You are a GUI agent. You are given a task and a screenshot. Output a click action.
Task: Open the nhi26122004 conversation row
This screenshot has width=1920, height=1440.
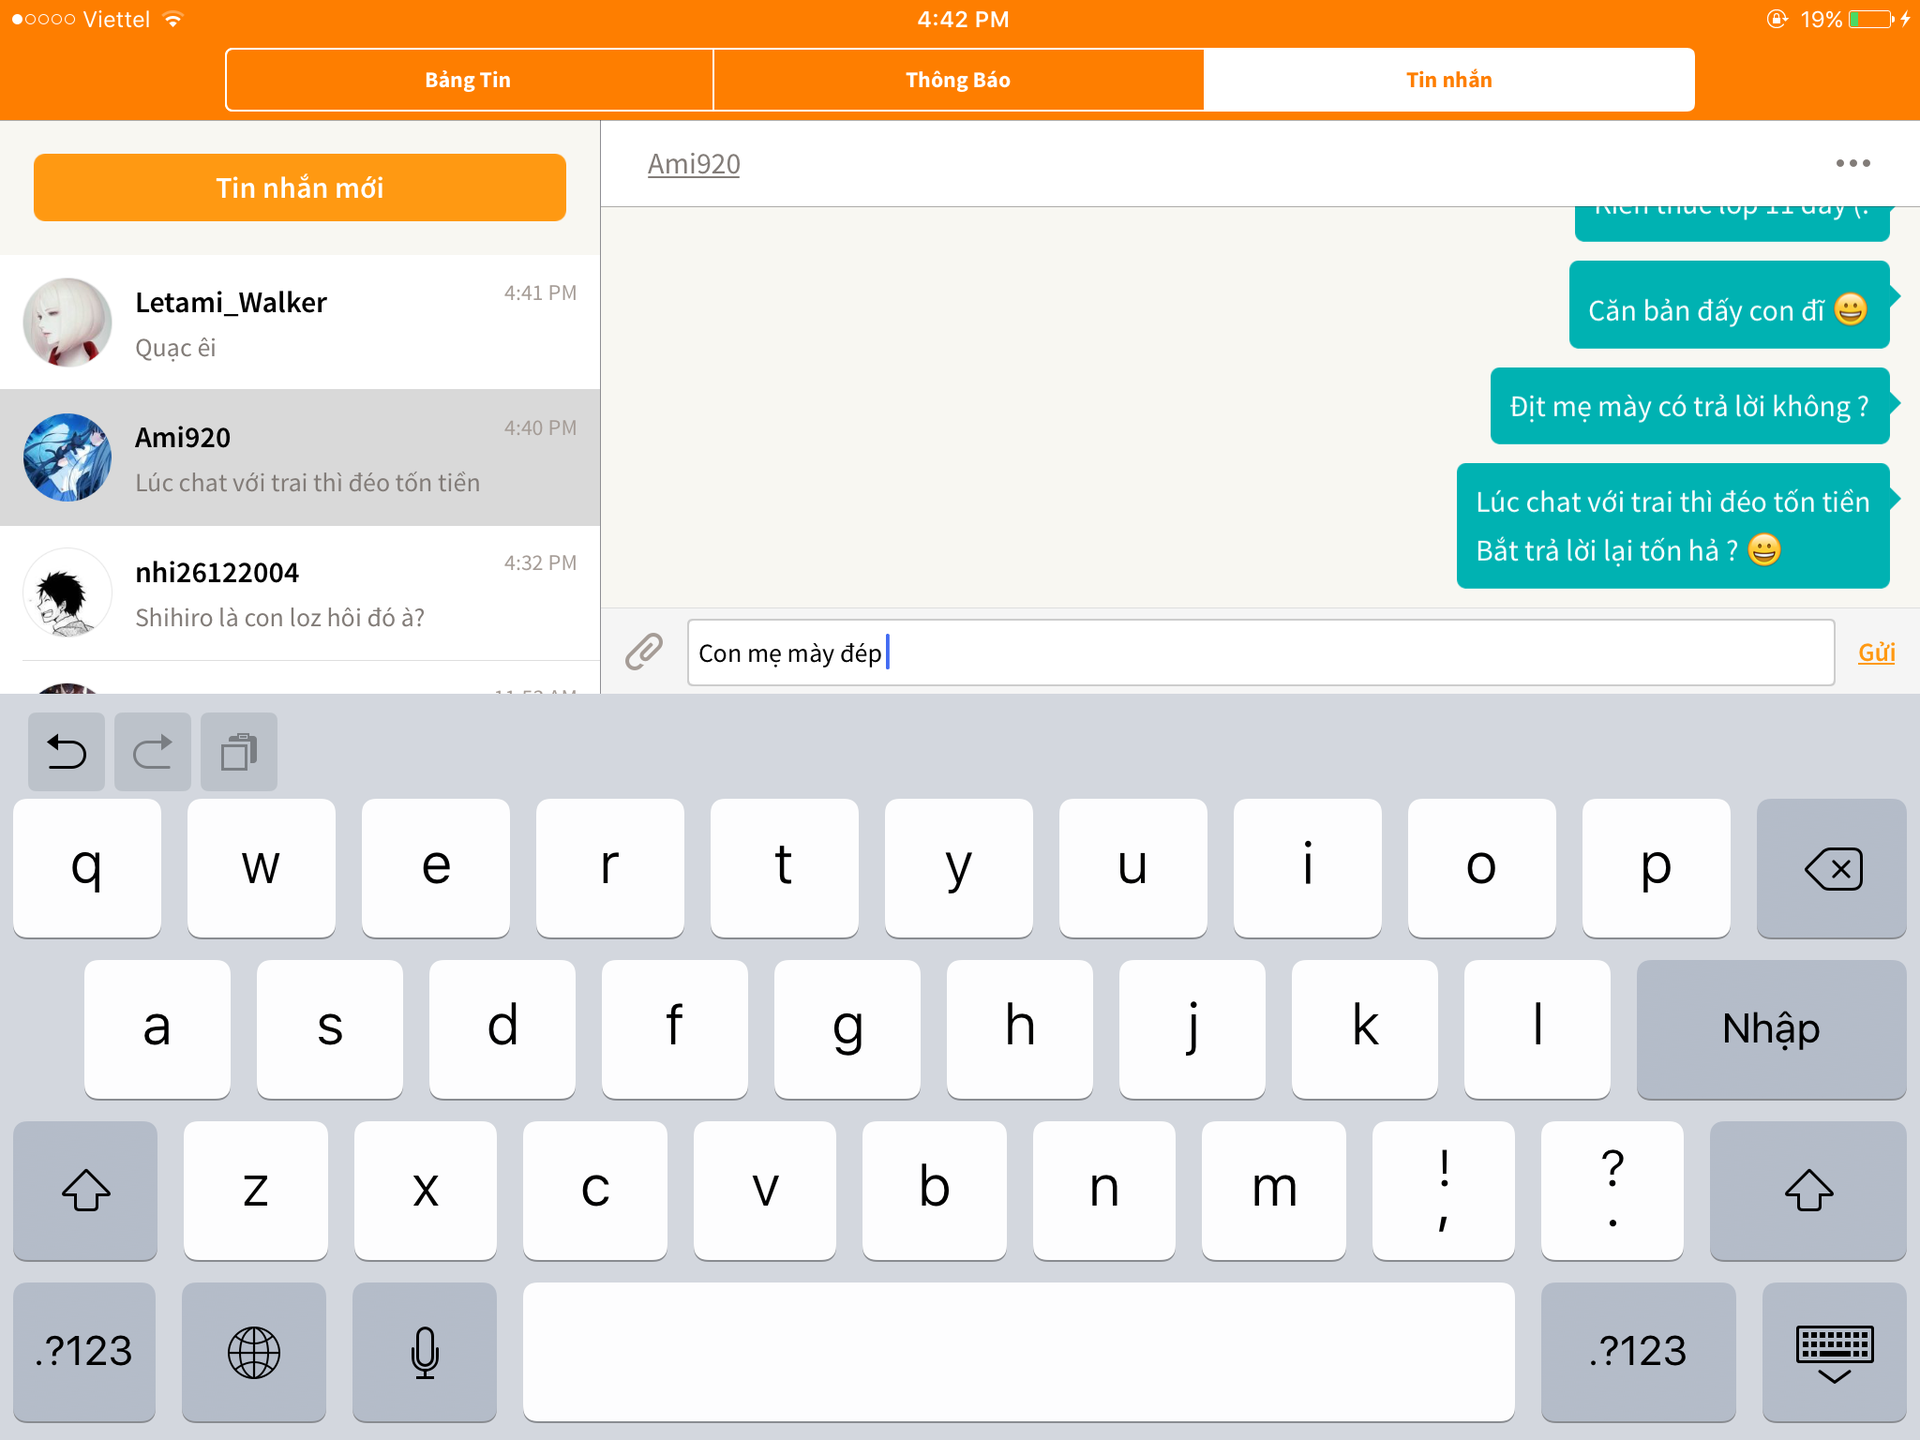pos(300,592)
